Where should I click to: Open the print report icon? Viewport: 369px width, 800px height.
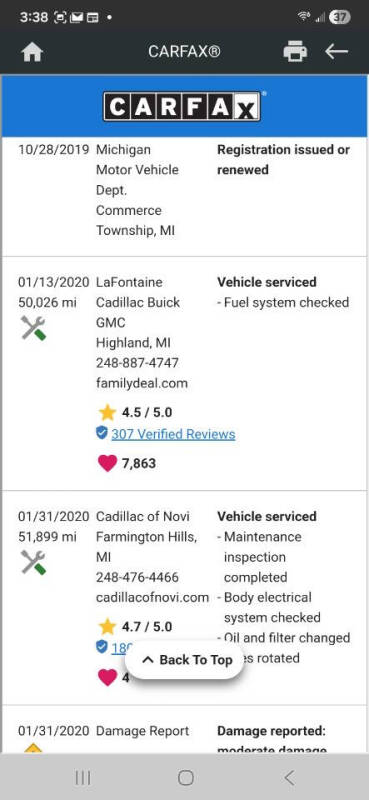295,52
